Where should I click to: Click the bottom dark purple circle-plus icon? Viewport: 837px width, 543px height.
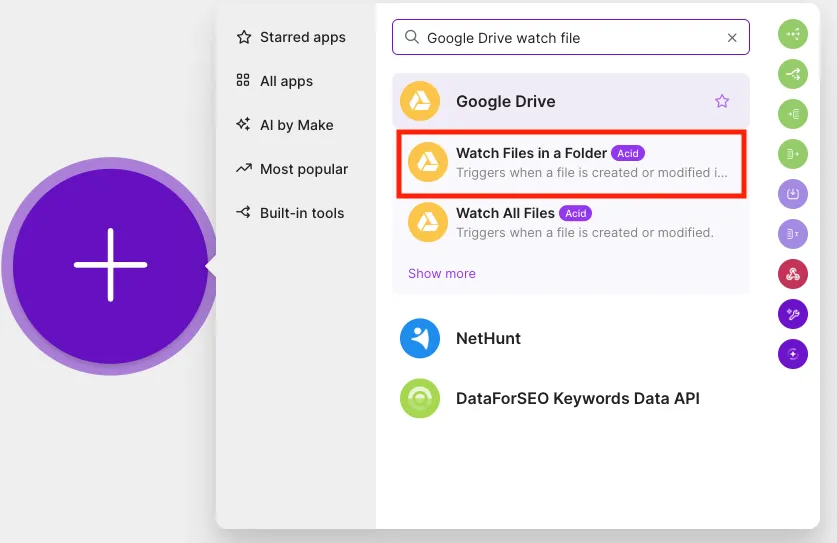(x=793, y=354)
